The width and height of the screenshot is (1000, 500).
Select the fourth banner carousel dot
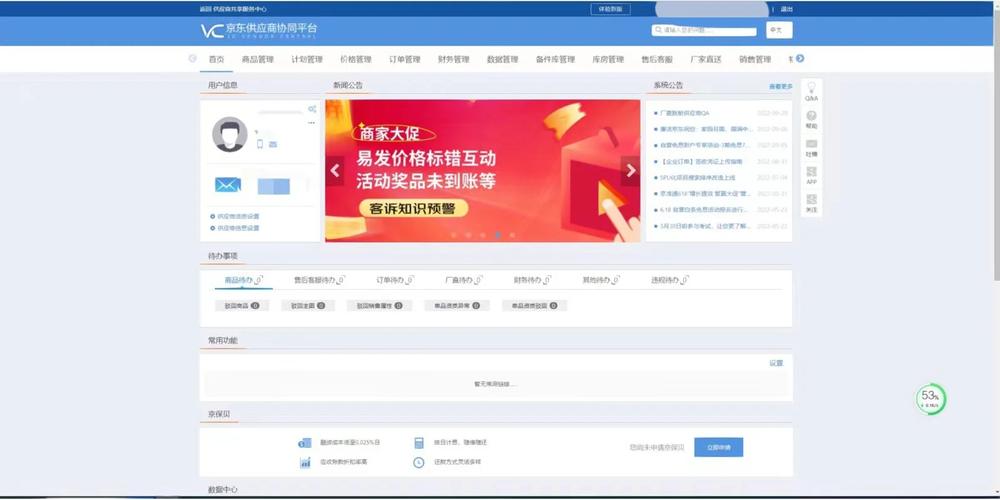click(x=497, y=235)
